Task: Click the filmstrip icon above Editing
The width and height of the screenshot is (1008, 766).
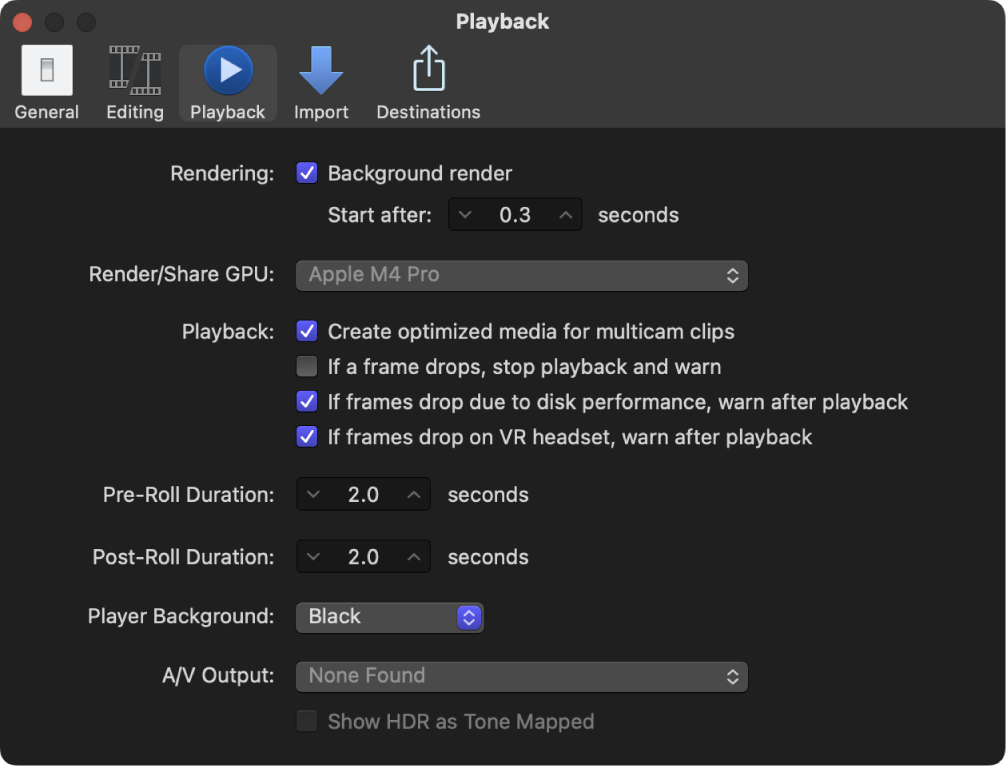Action: pos(134,68)
